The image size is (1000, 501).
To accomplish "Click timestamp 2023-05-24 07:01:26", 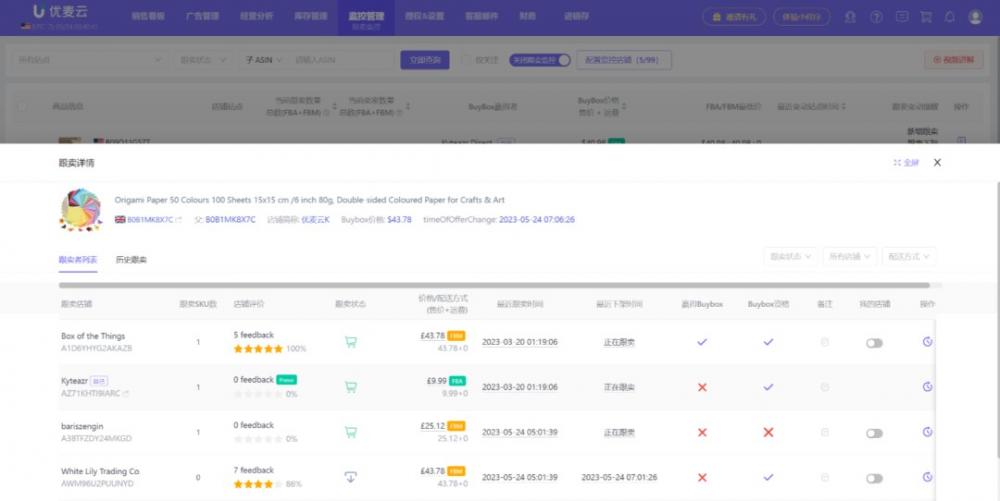I will pyautogui.click(x=619, y=477).
